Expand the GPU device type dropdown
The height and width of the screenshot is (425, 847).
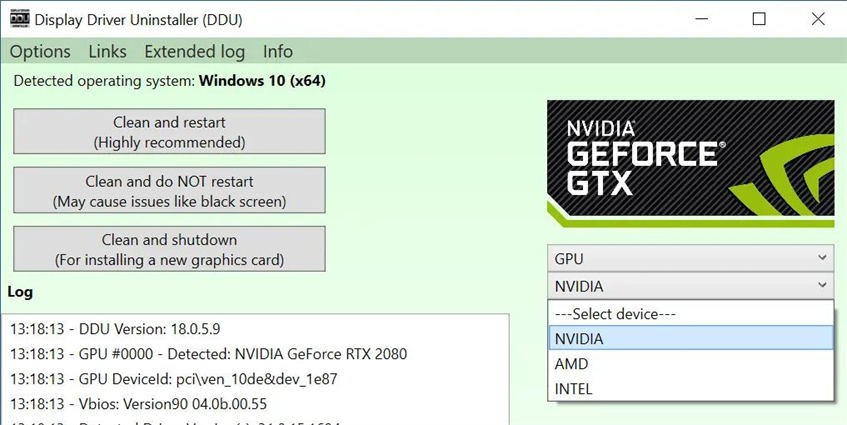point(690,258)
